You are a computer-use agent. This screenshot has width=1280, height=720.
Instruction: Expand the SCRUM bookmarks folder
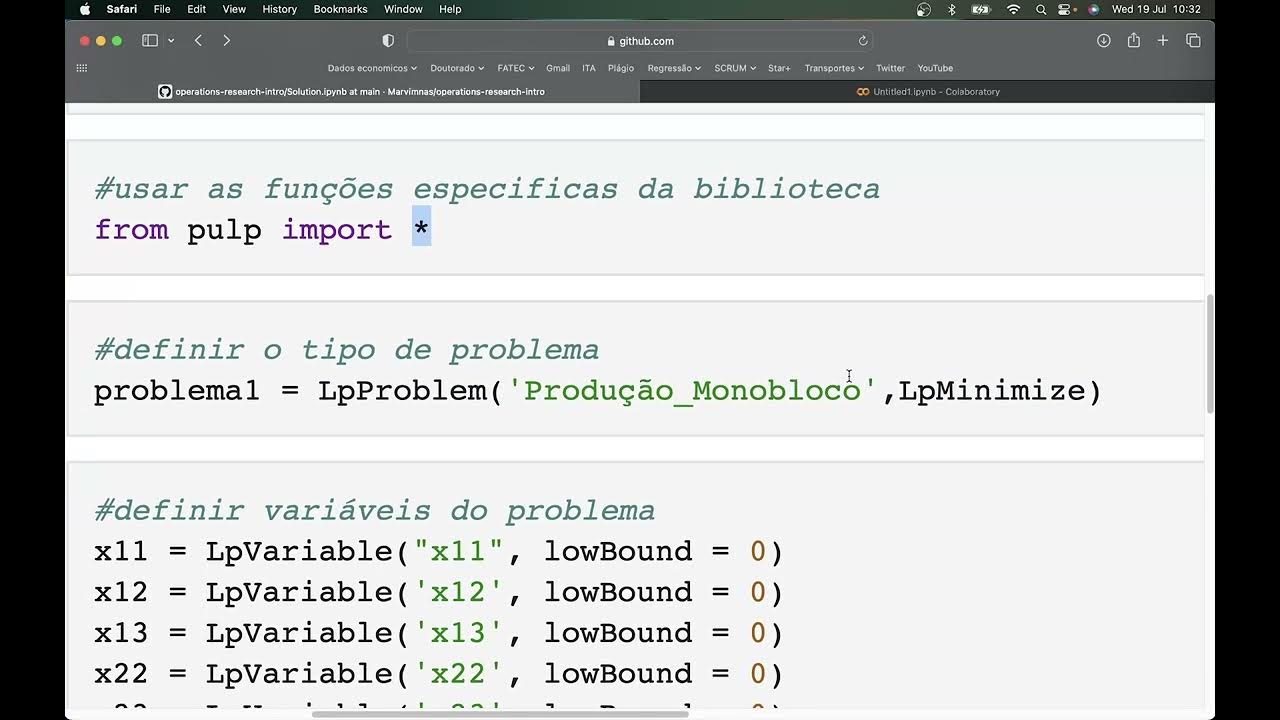735,68
